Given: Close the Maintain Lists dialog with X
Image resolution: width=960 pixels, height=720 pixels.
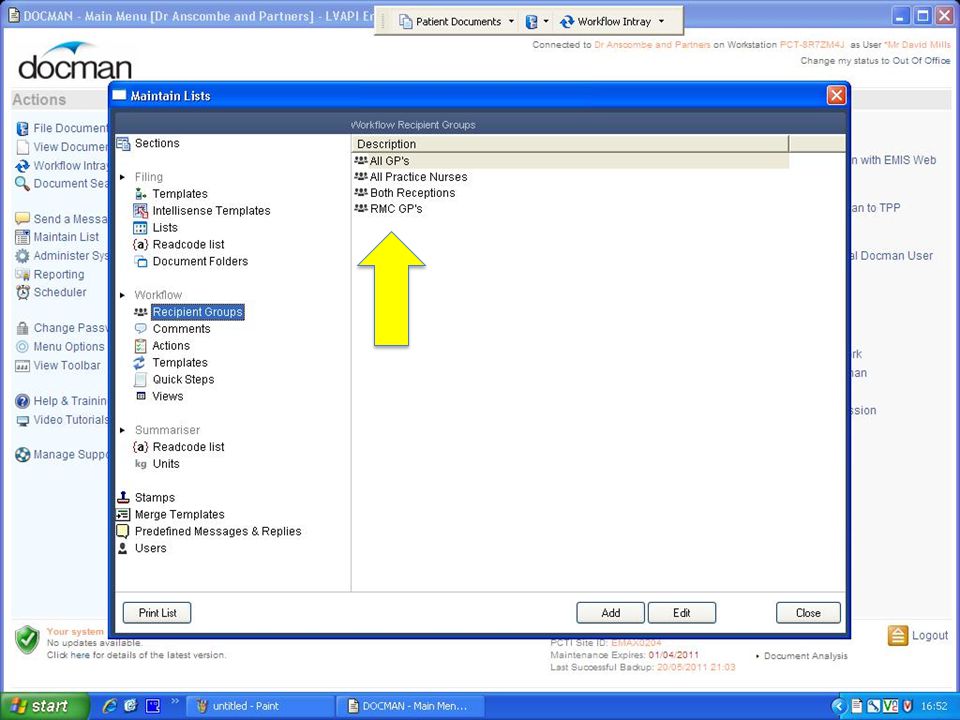Looking at the screenshot, I should pos(836,95).
